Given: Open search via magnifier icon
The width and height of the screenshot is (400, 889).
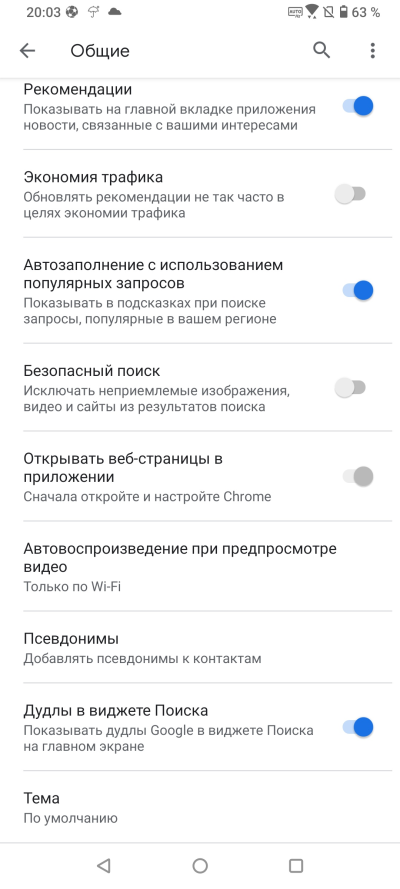Looking at the screenshot, I should coord(321,50).
